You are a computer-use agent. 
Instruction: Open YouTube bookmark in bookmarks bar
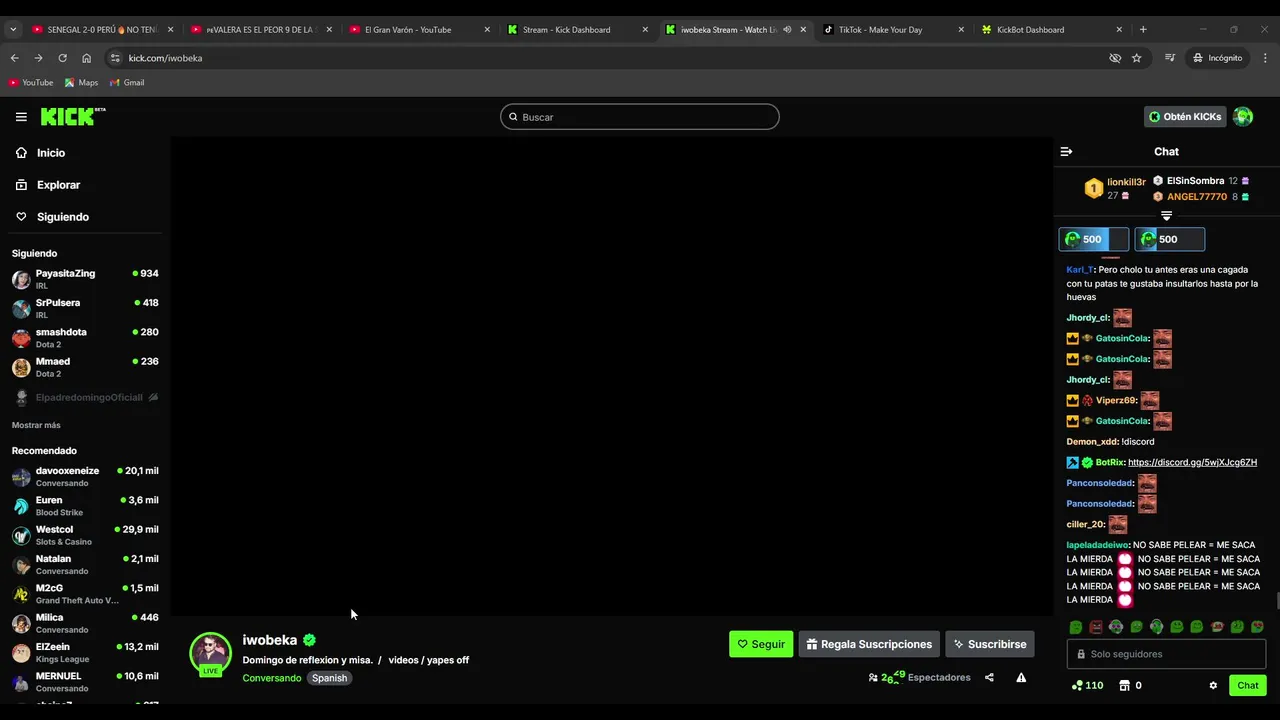31,82
